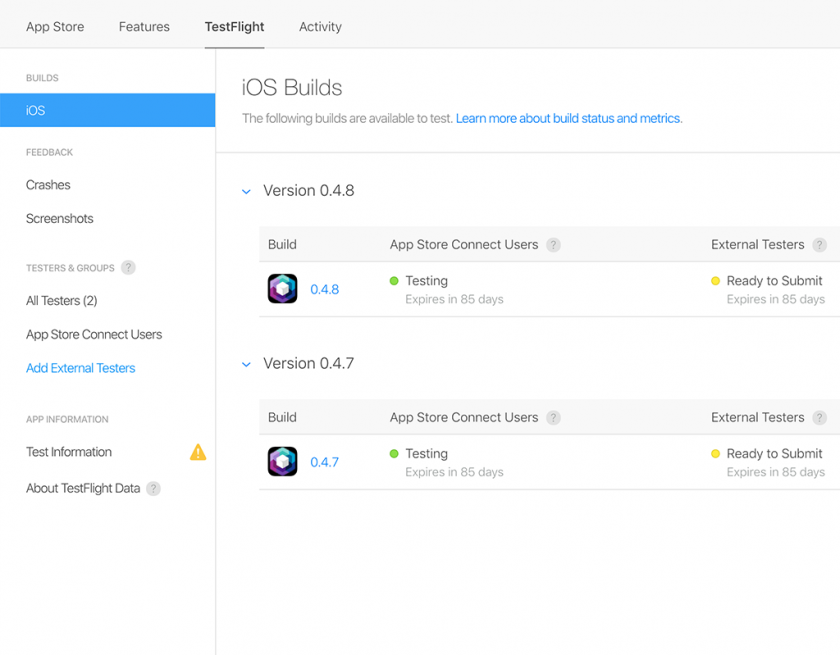Go to the Activity tab
The height and width of the screenshot is (655, 840).
click(320, 27)
